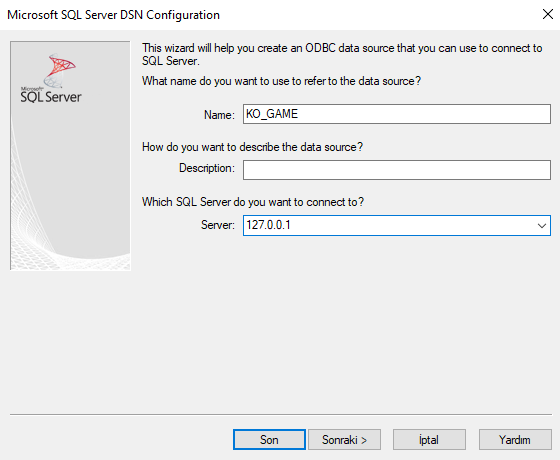The image size is (560, 460).
Task: Click the empty Description input field
Action: (x=397, y=170)
